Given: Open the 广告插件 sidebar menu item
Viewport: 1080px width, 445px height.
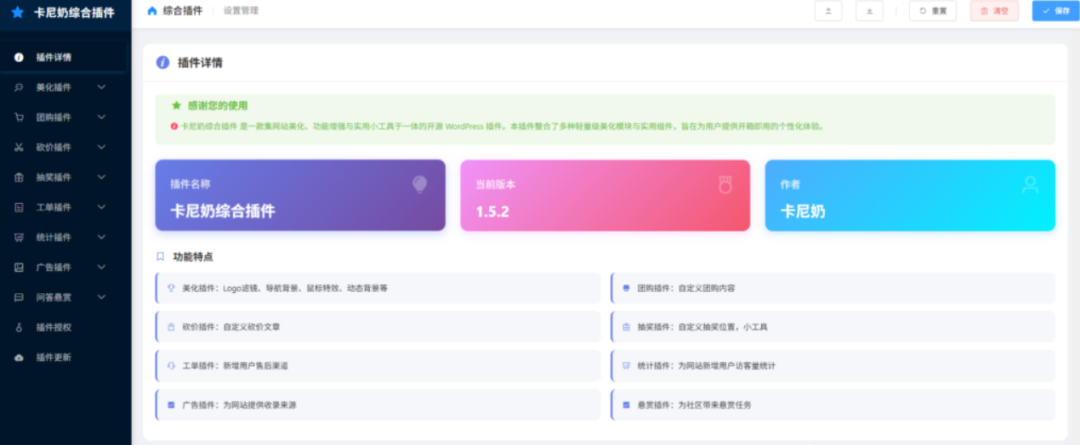Looking at the screenshot, I should [54, 267].
